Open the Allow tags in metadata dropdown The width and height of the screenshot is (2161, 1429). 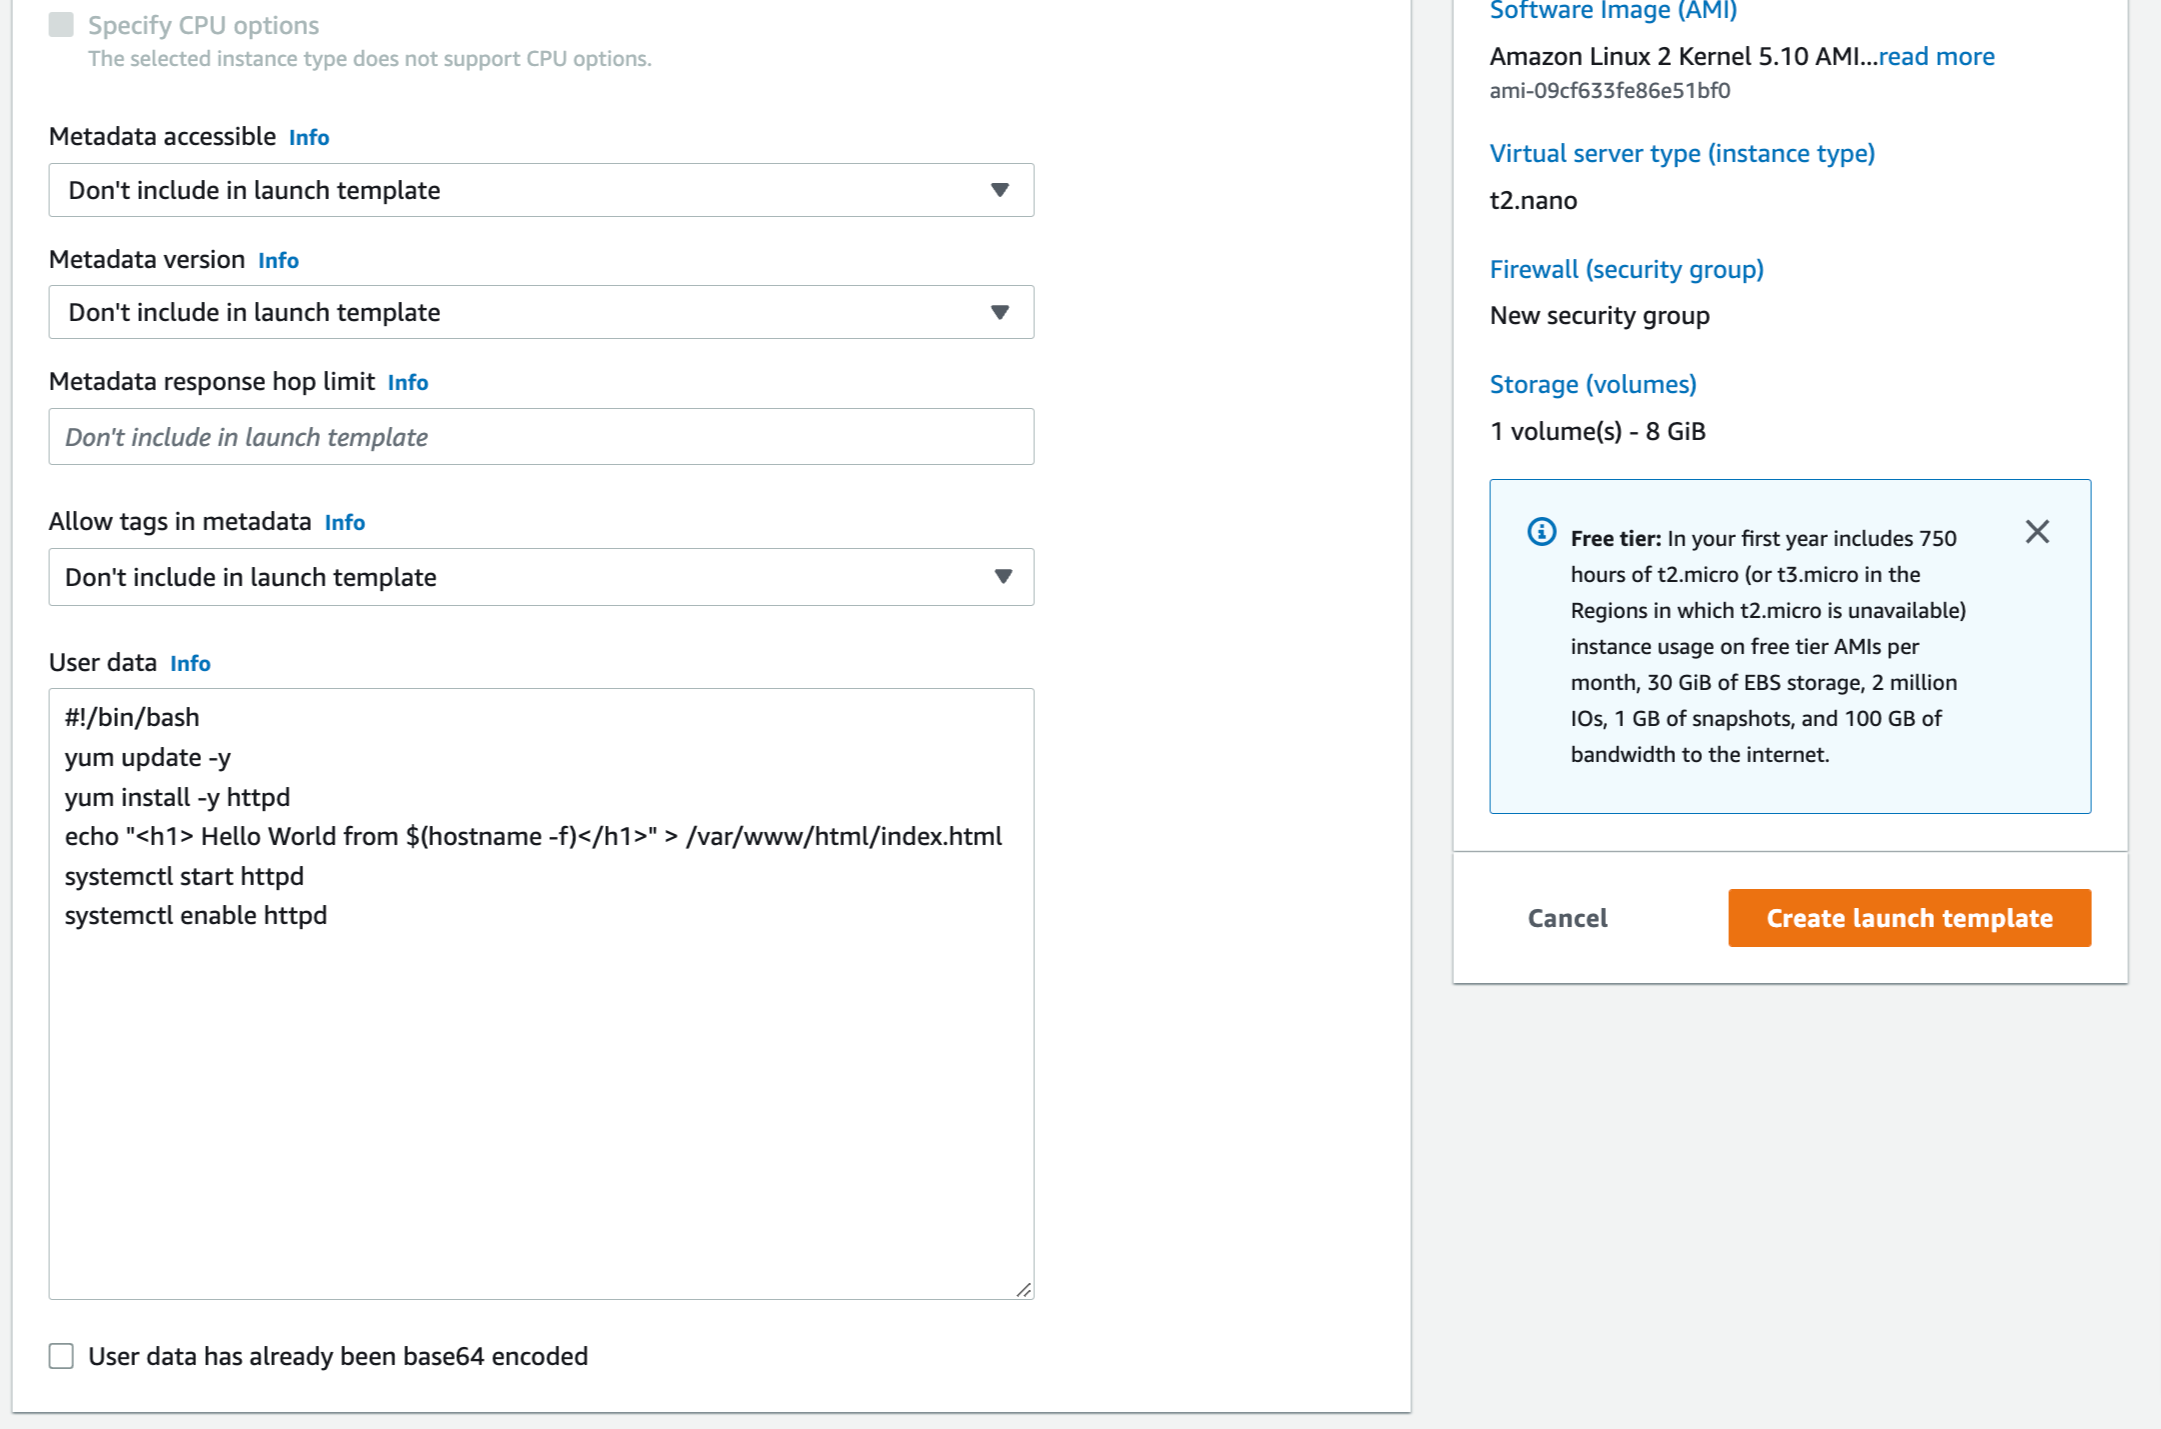(x=541, y=577)
